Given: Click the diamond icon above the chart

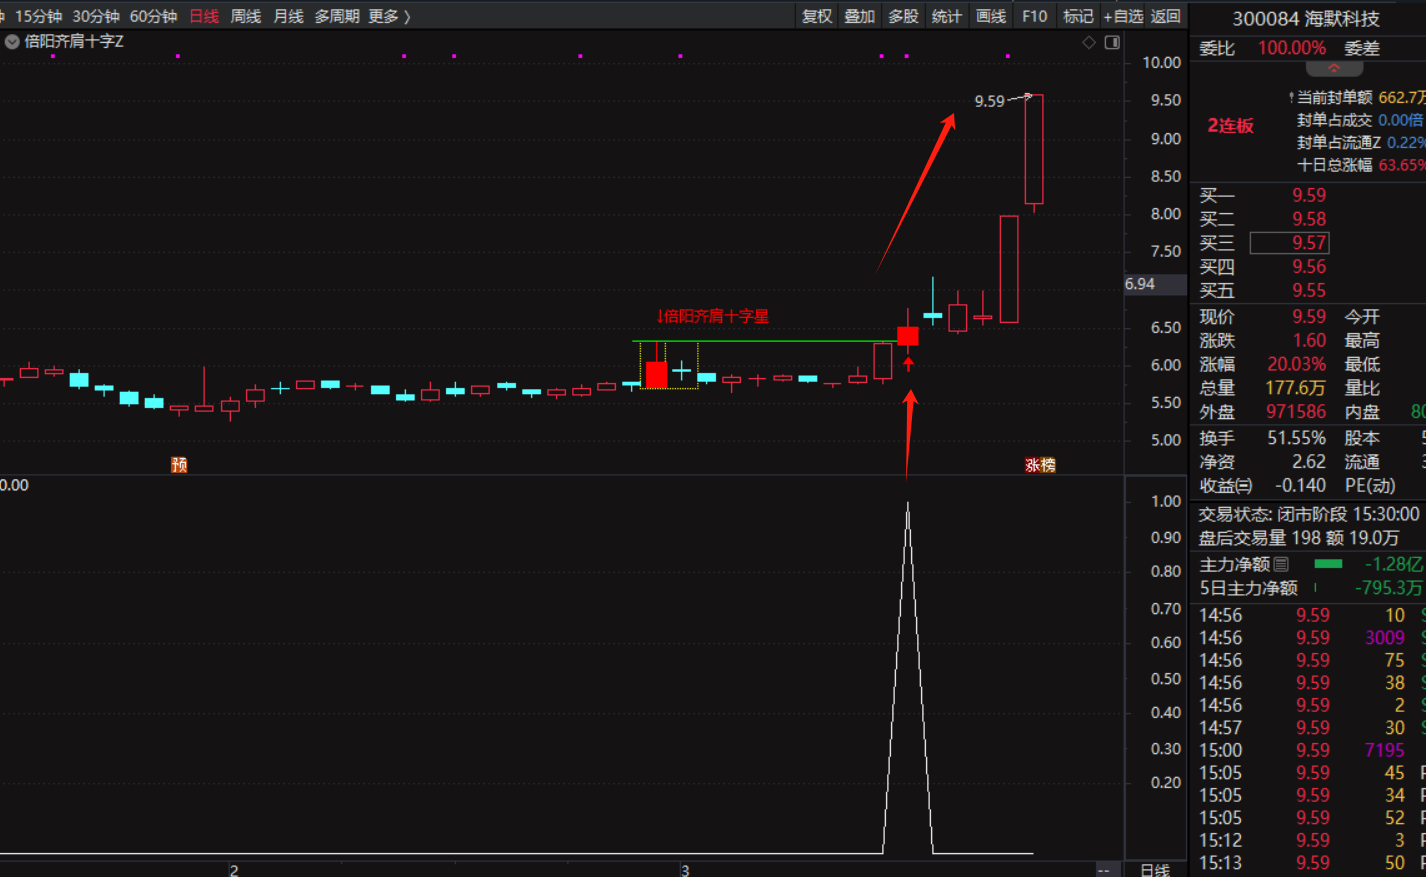Looking at the screenshot, I should [x=1089, y=42].
